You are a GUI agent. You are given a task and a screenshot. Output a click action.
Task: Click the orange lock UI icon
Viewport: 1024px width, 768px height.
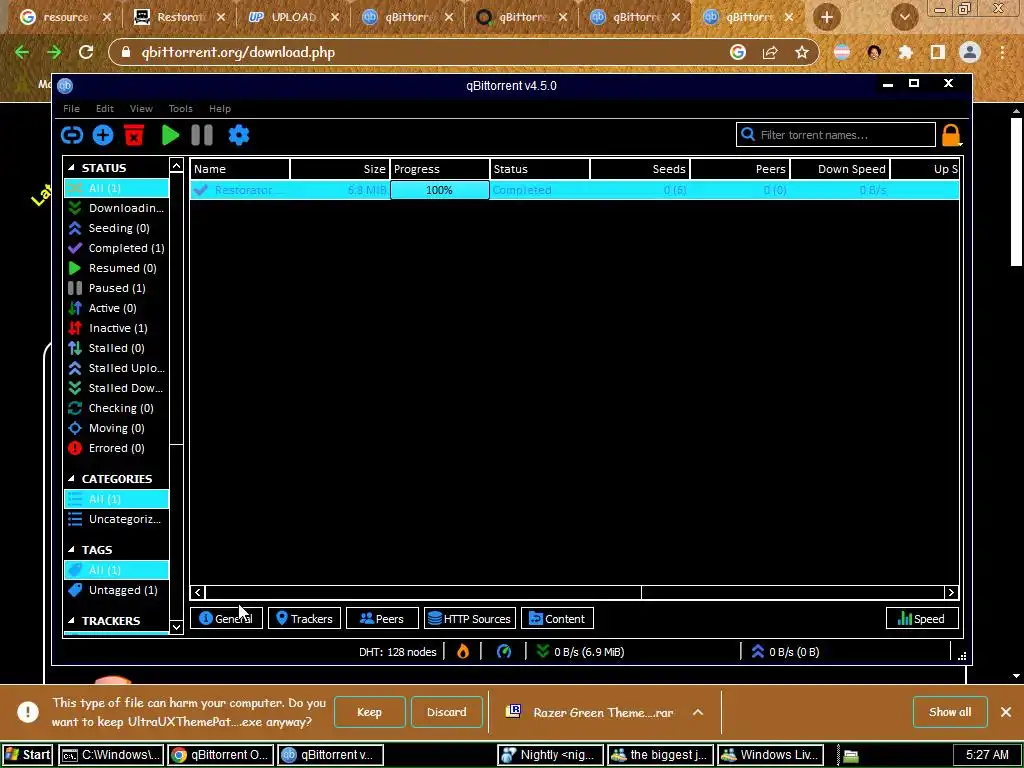[x=951, y=135]
